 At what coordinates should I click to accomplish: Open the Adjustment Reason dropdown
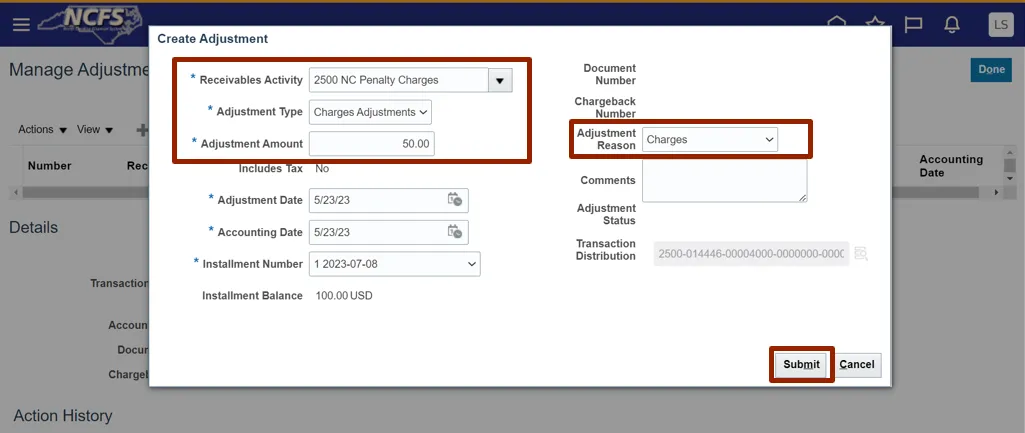coord(710,139)
